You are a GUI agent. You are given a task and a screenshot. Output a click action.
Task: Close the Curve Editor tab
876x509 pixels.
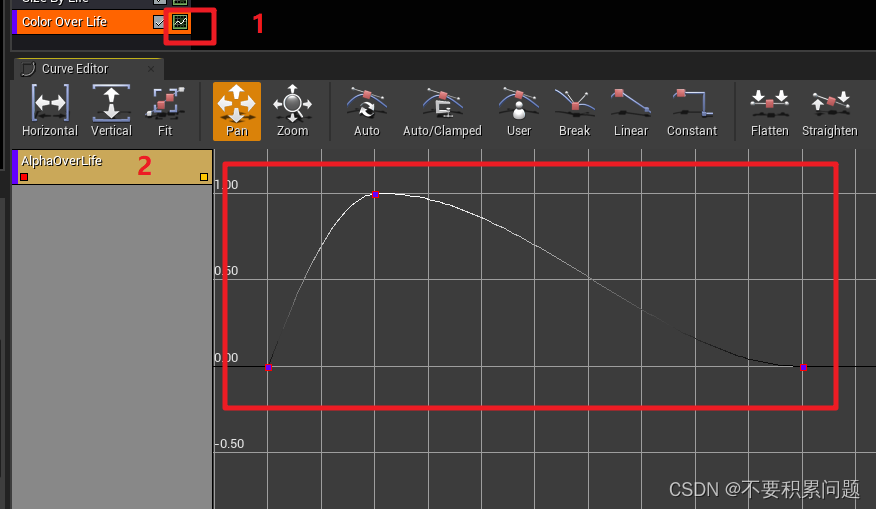[x=151, y=69]
